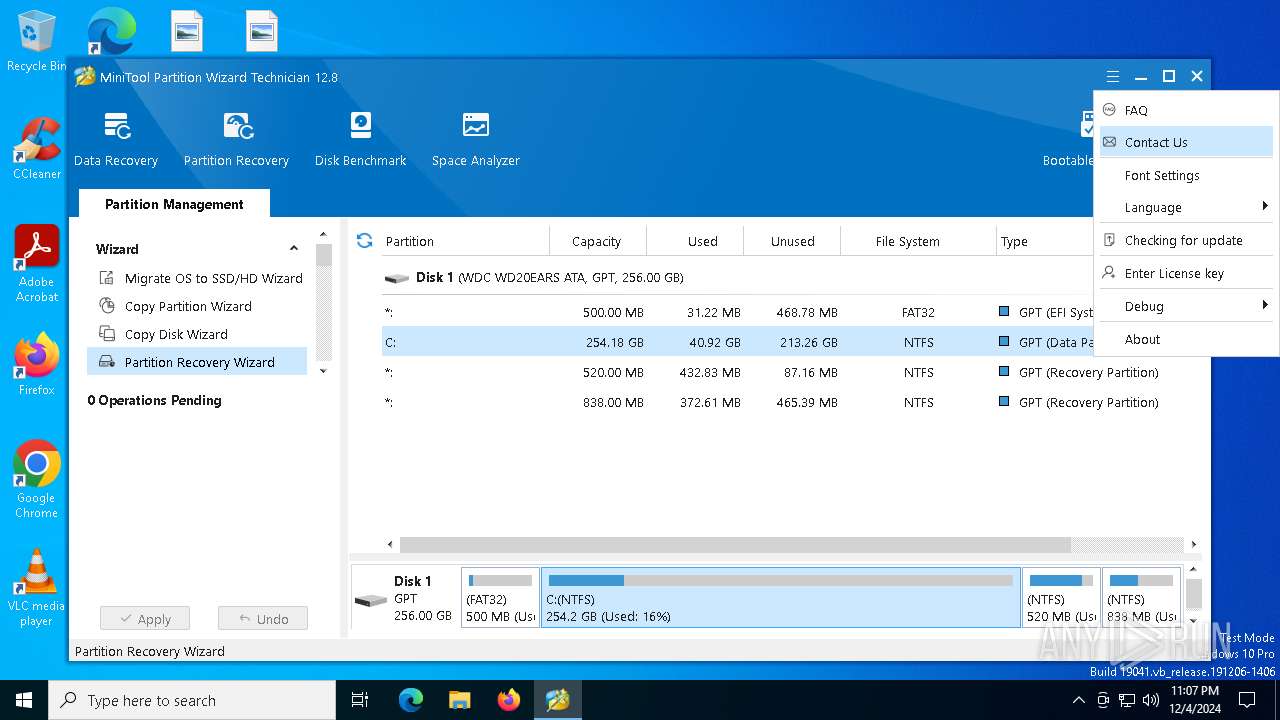Viewport: 1280px width, 720px height.
Task: Show hidden system tray icons
Action: click(x=1078, y=700)
